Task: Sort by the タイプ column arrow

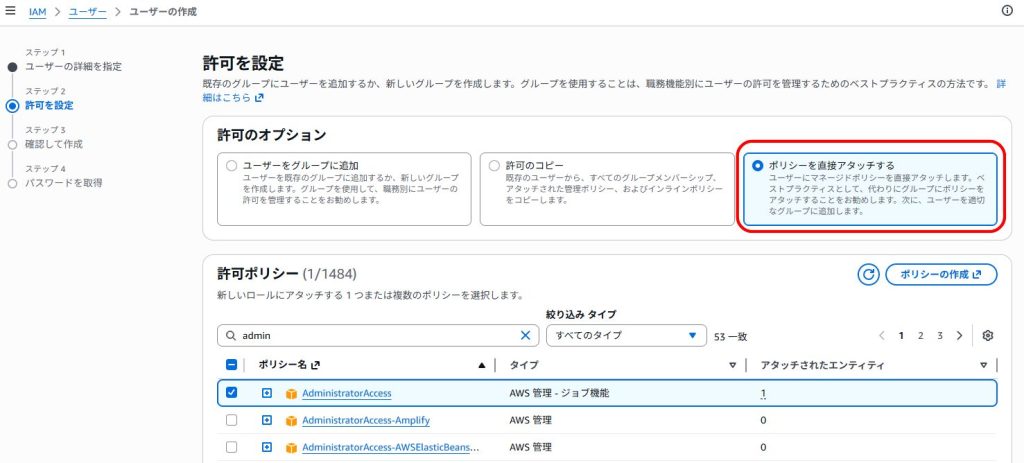Action: (733, 365)
